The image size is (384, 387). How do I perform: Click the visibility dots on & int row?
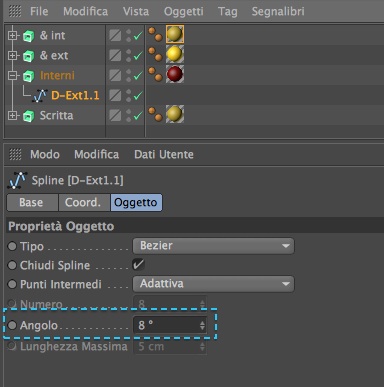coord(128,35)
